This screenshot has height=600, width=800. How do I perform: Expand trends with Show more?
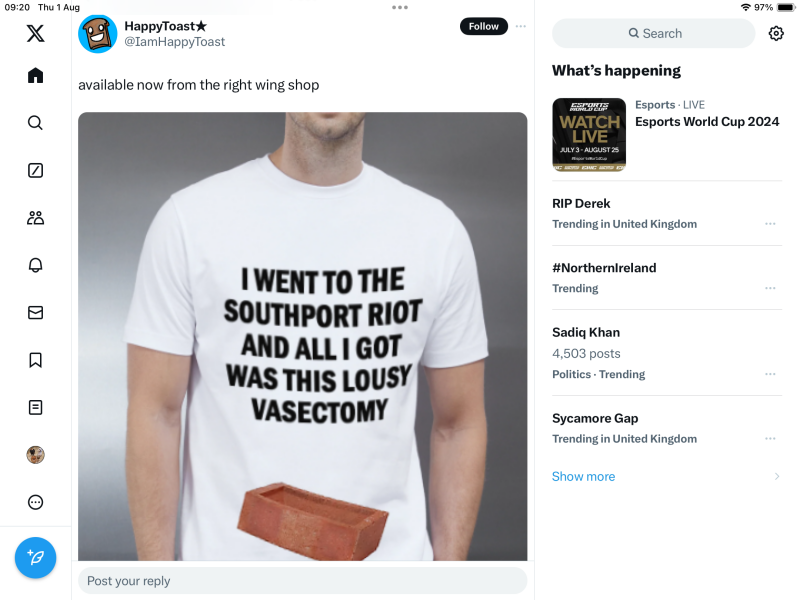(x=583, y=476)
